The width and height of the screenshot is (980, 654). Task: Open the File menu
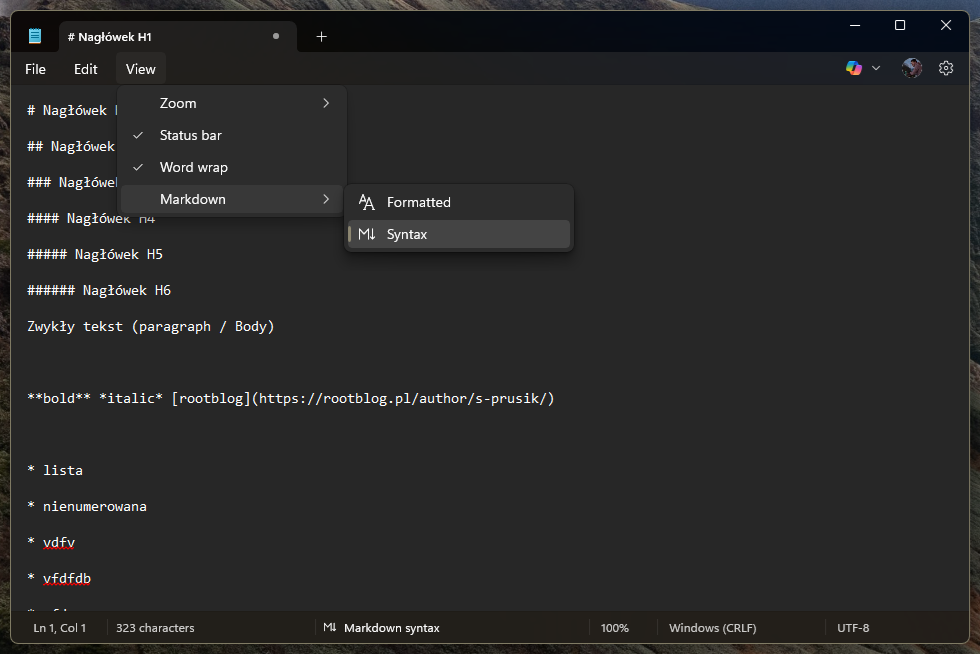[35, 69]
